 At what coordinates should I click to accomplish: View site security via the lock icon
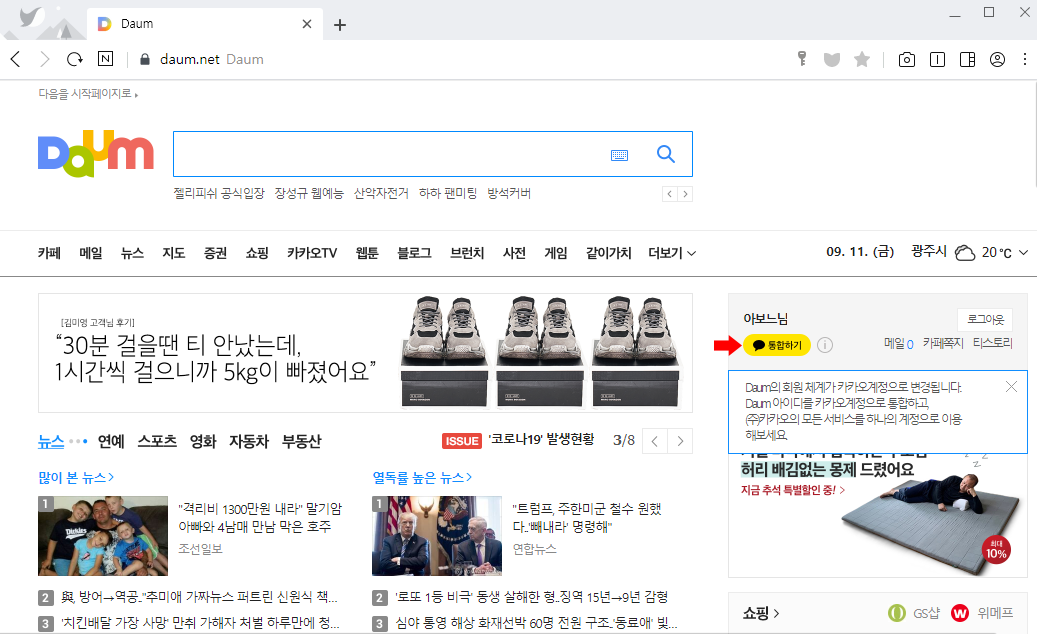click(x=145, y=59)
